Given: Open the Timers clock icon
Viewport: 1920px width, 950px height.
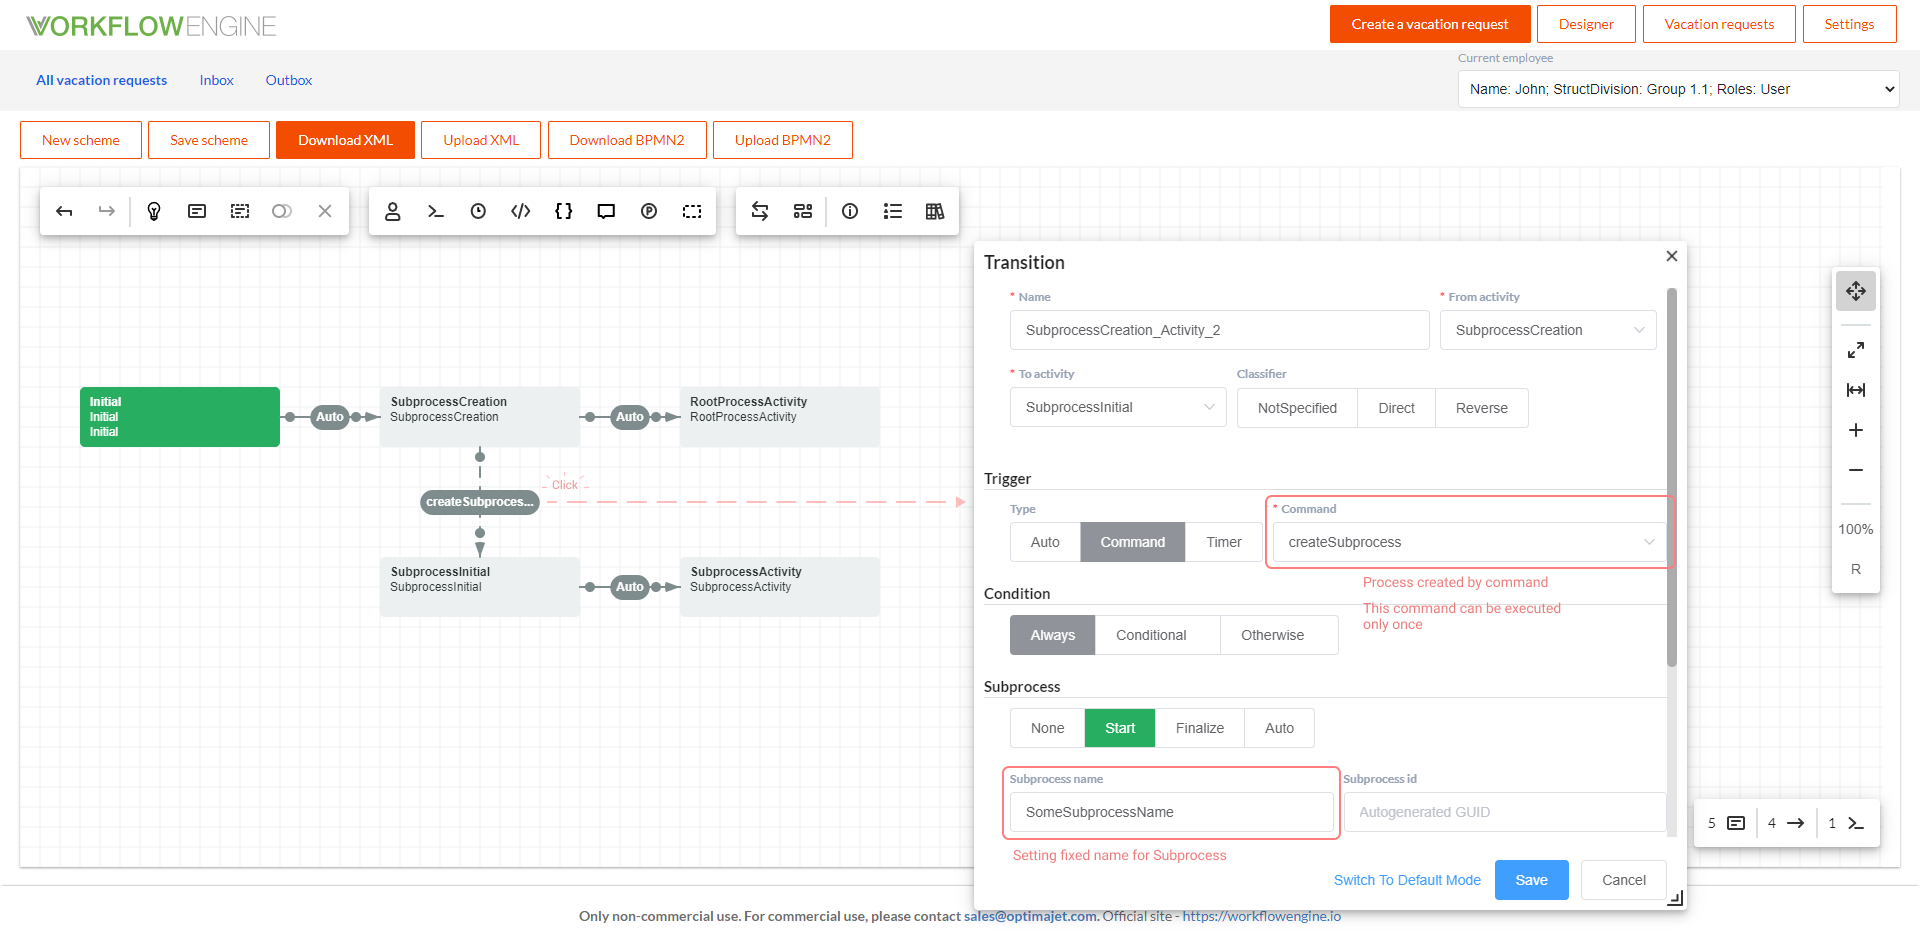Looking at the screenshot, I should (478, 211).
